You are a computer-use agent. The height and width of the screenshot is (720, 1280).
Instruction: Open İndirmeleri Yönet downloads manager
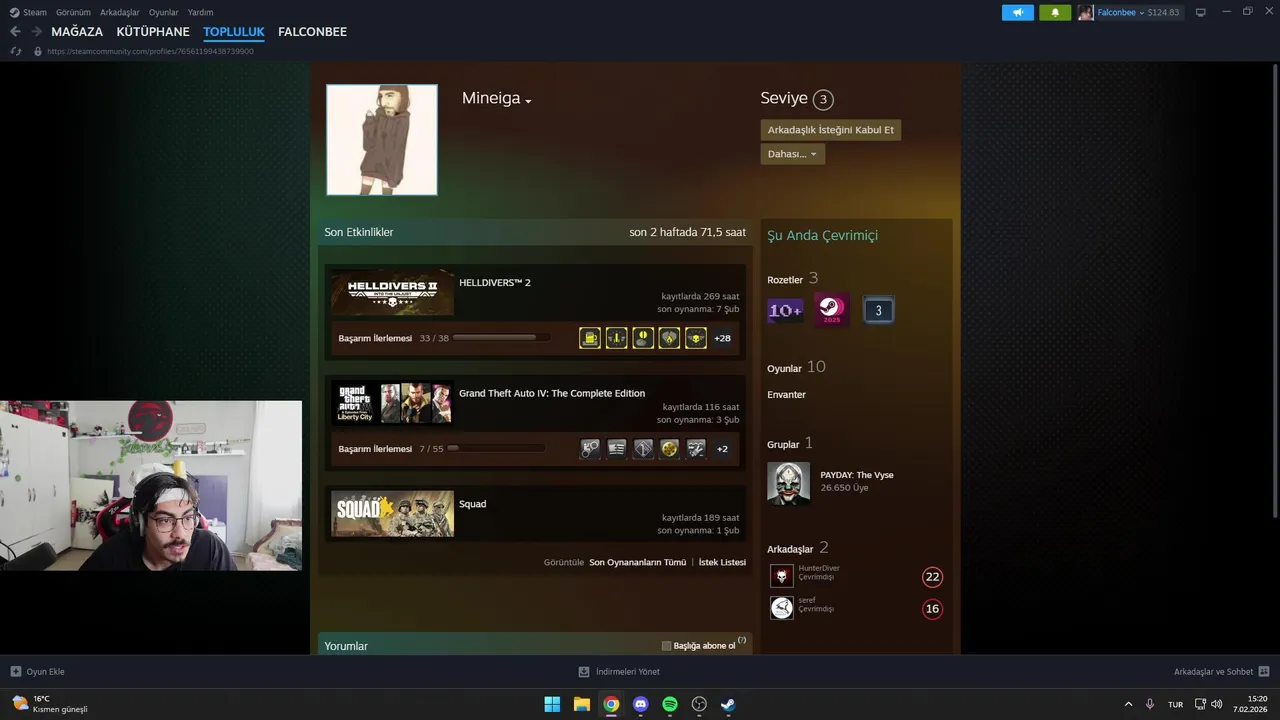[619, 672]
